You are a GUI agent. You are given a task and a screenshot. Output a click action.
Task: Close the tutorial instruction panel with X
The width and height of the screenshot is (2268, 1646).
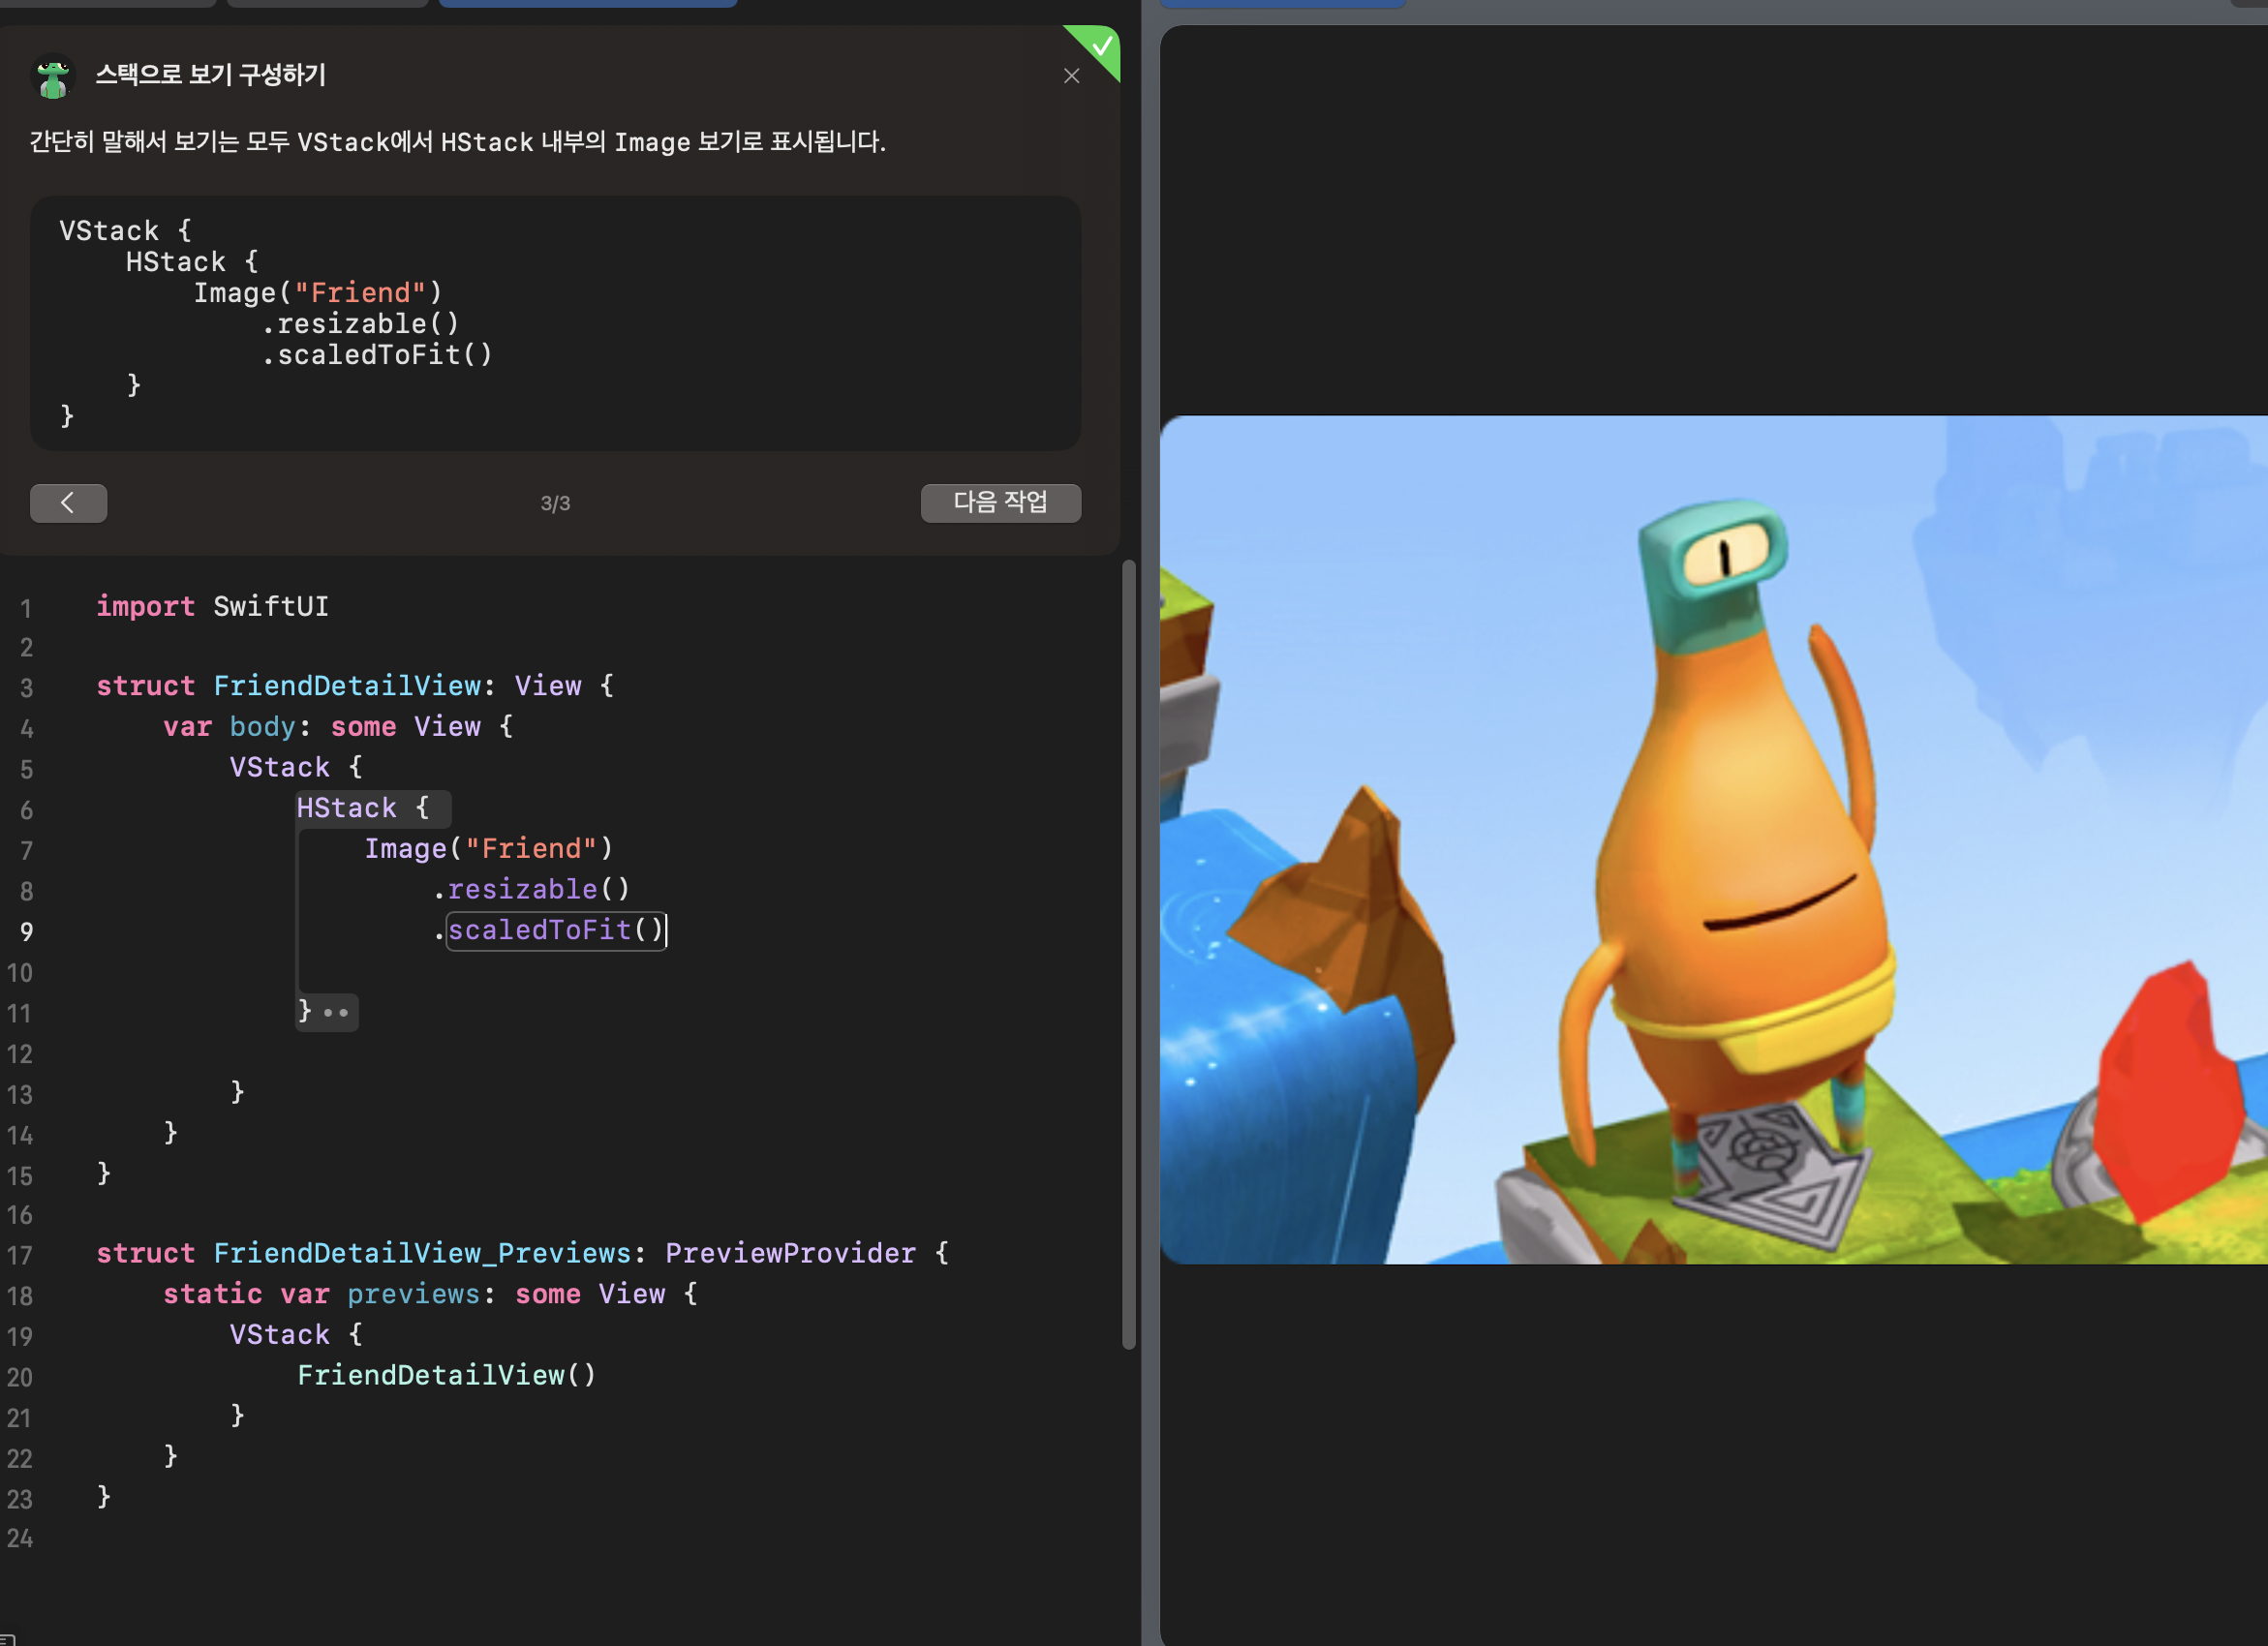pos(1071,76)
